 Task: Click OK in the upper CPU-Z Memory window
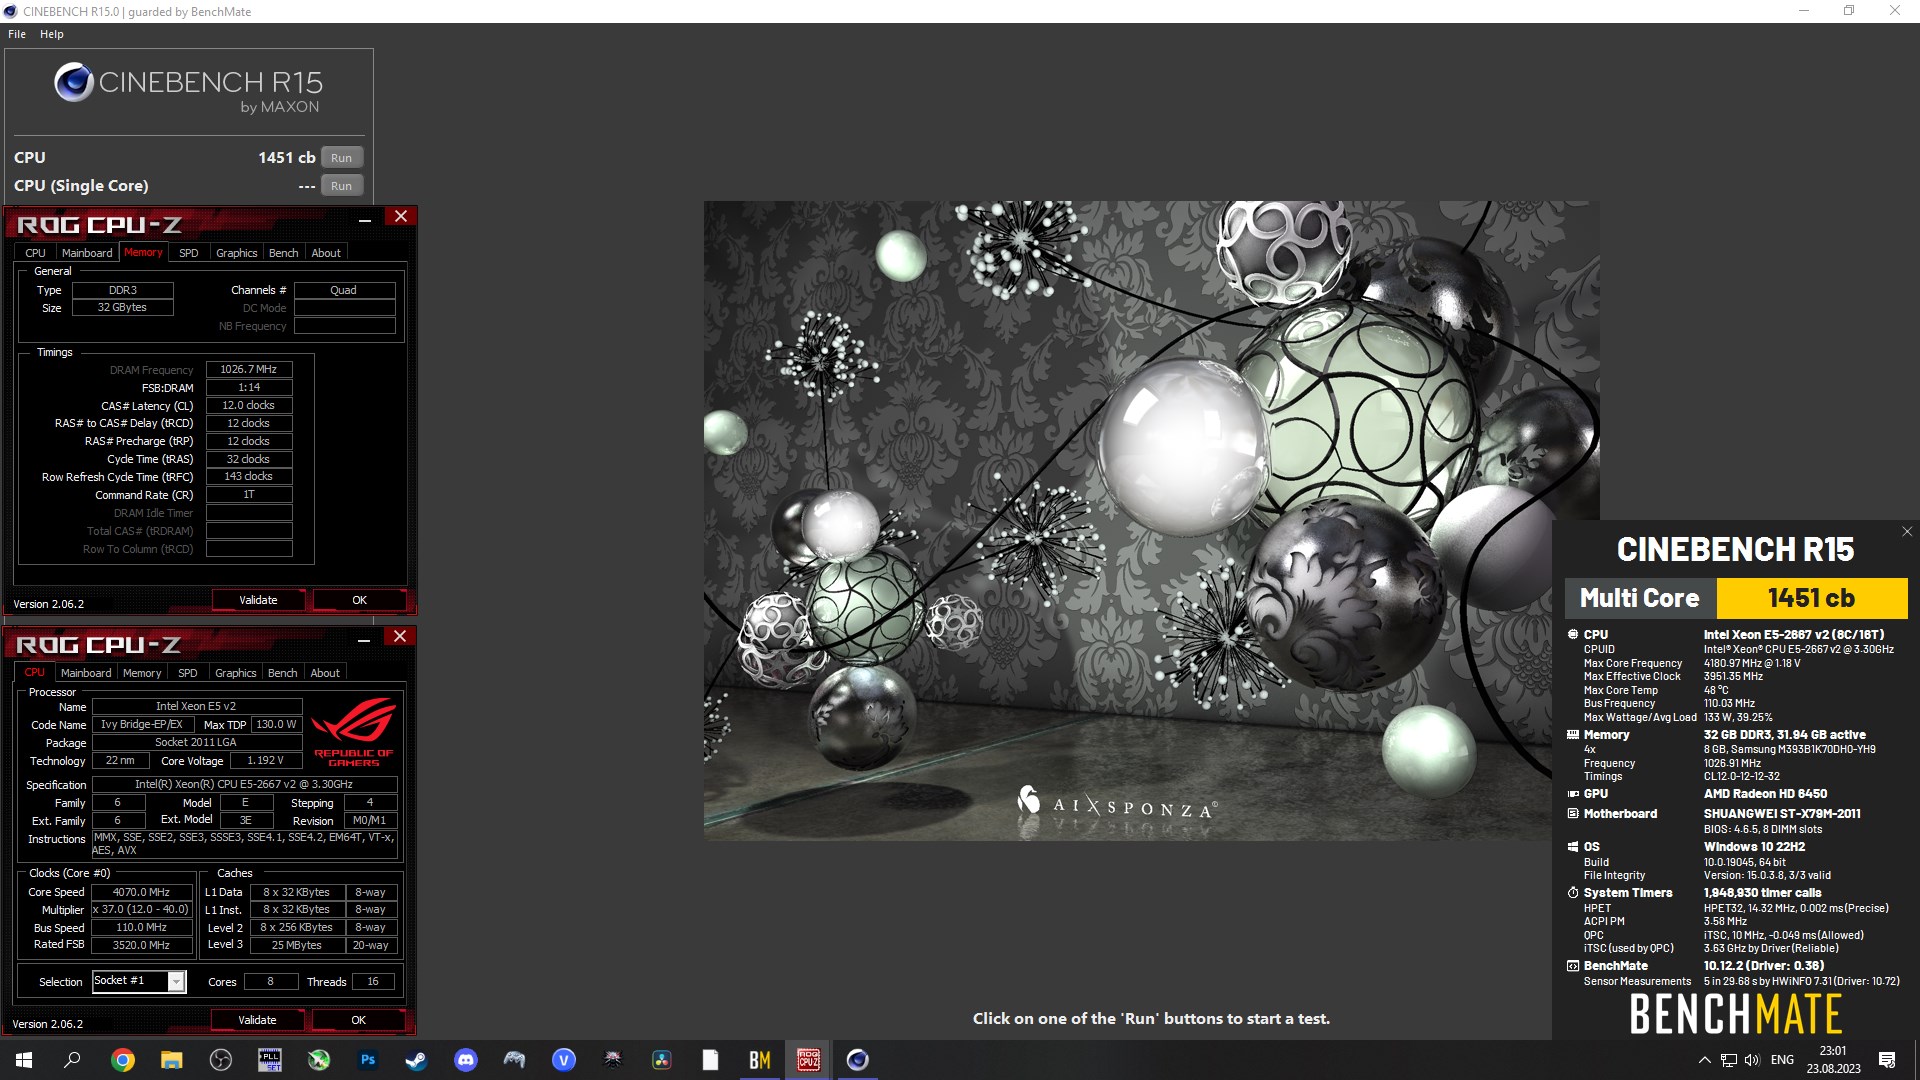click(x=360, y=600)
